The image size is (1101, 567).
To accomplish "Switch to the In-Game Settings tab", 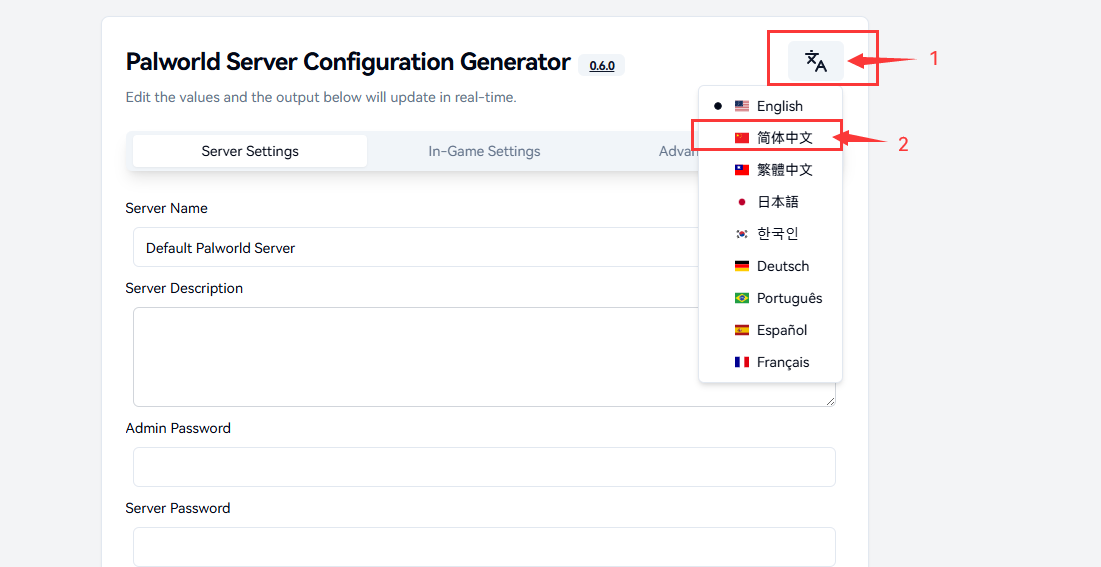I will (x=484, y=151).
